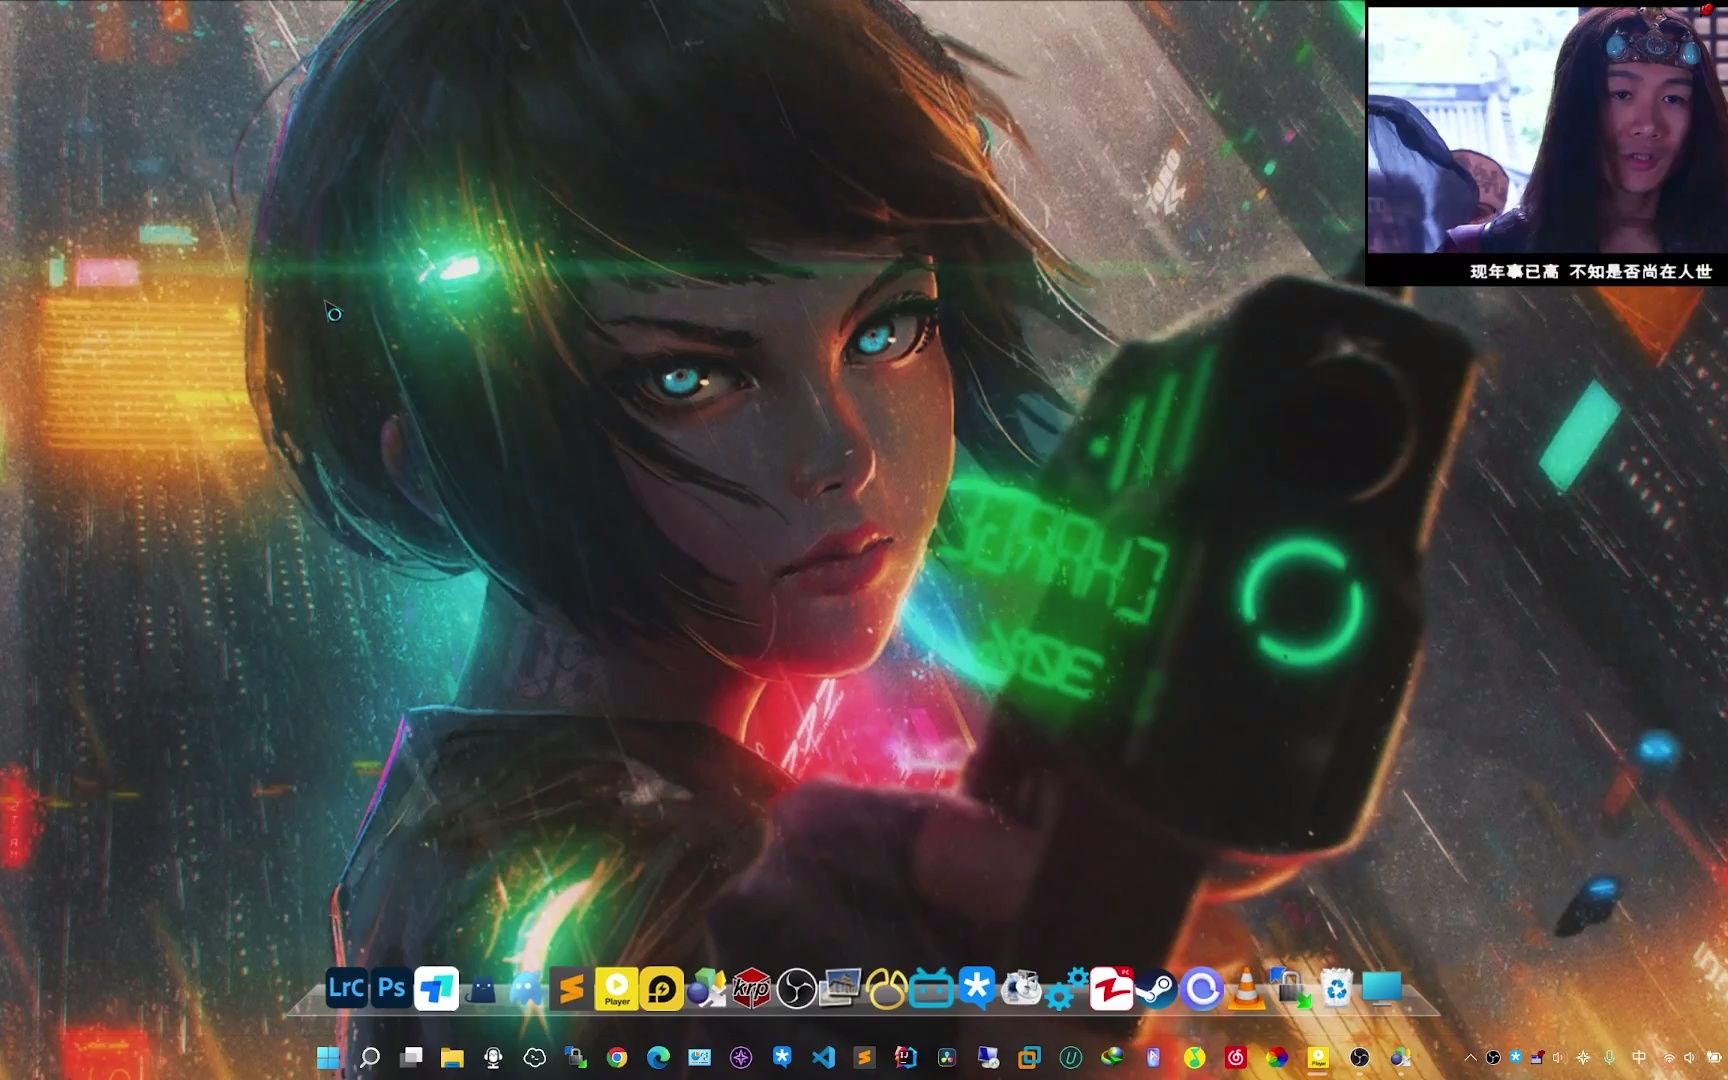This screenshot has height=1080, width=1728.
Task: Launch IntelliJ IDEA from the taskbar
Action: tap(906, 1058)
